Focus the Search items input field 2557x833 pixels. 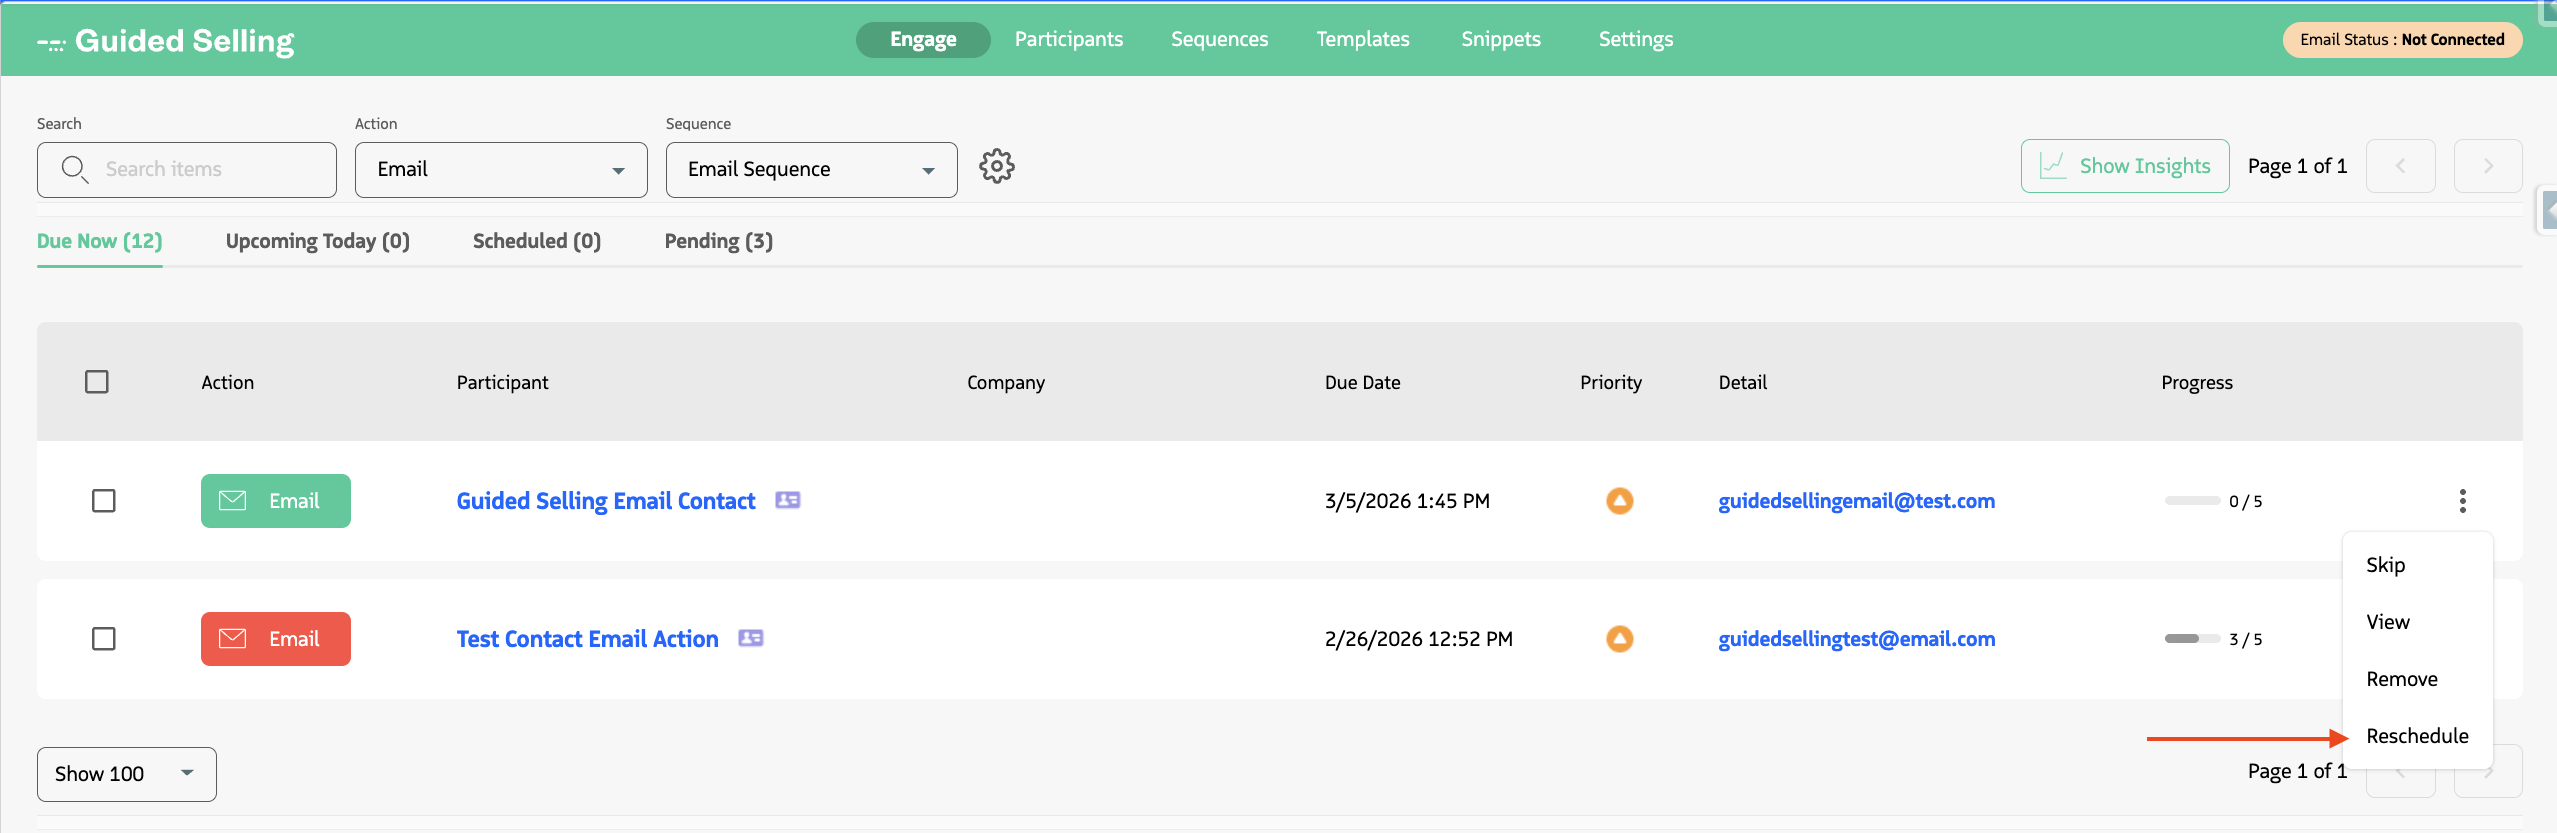(187, 170)
